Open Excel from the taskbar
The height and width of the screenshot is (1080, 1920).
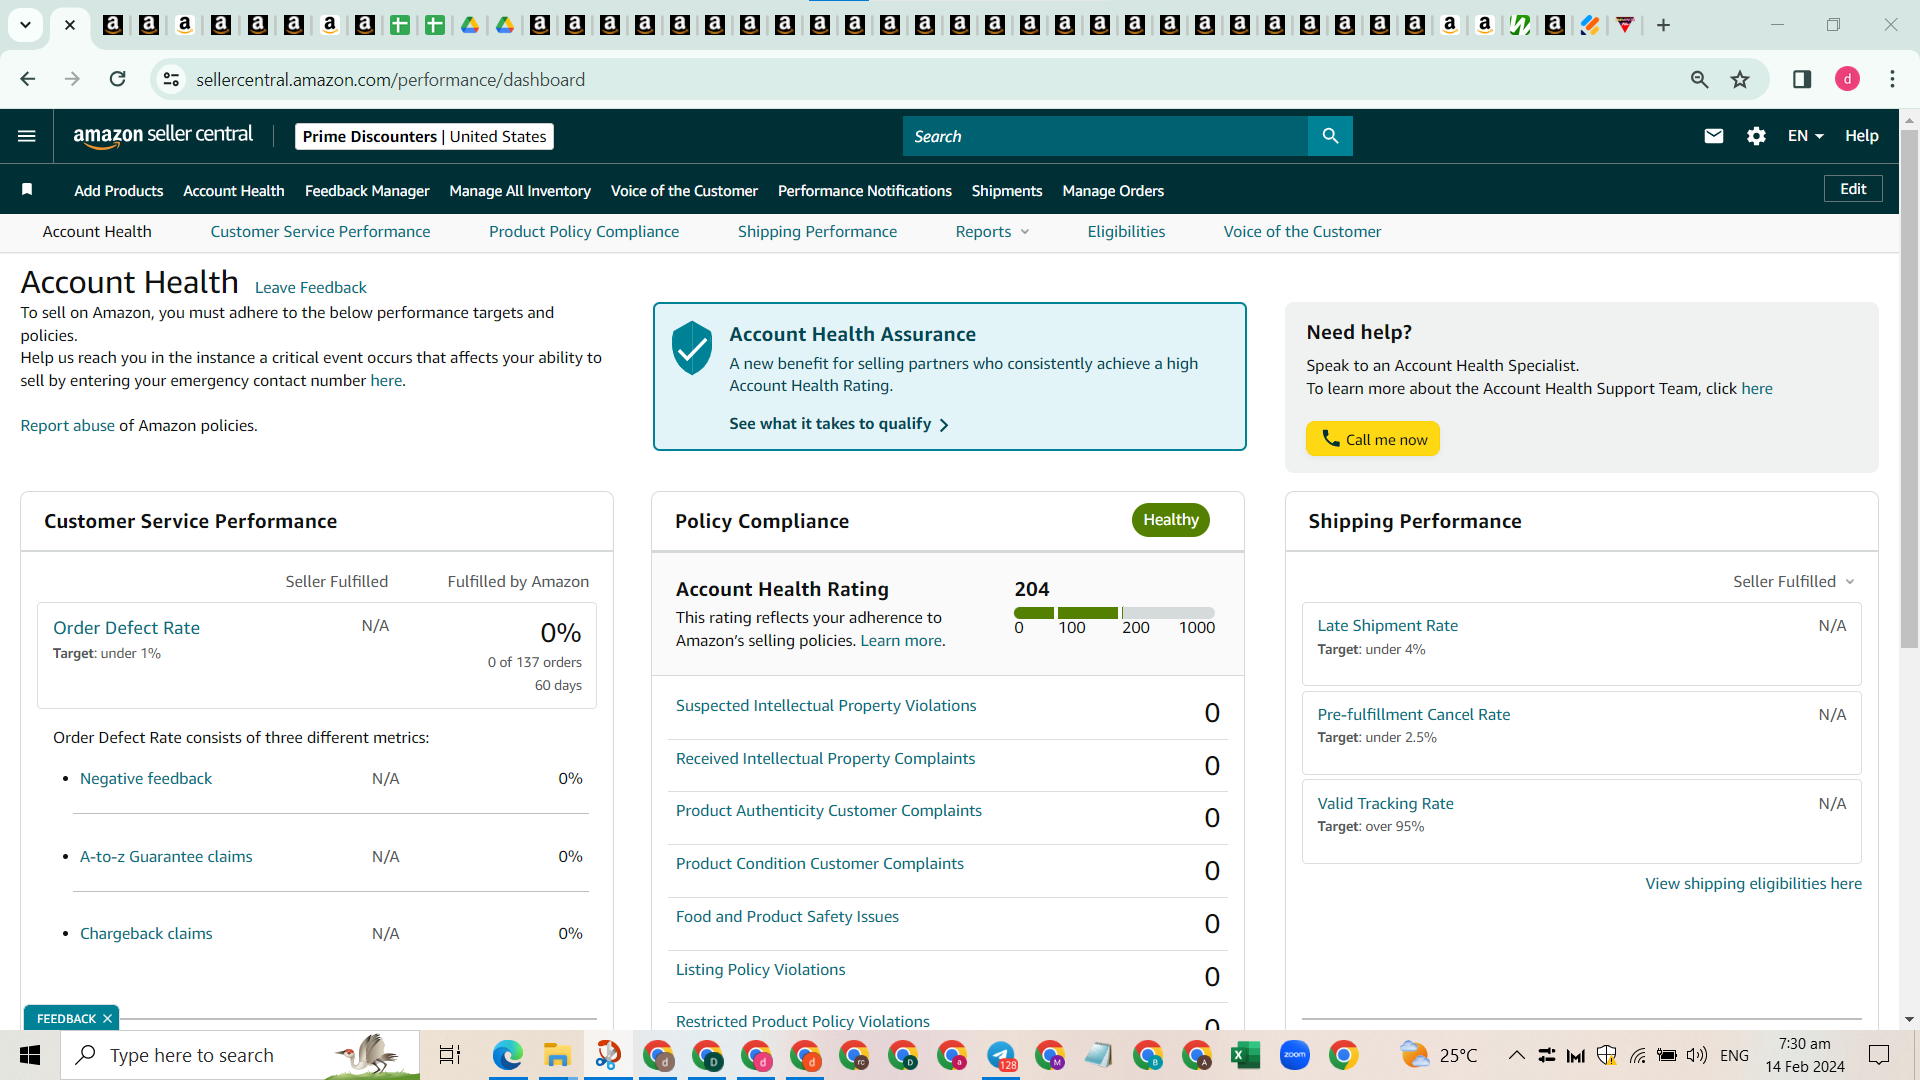[1245, 1055]
